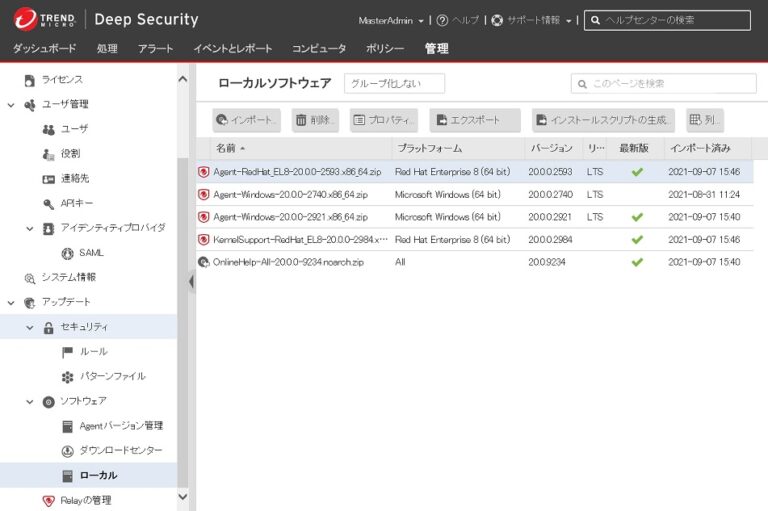
Task: Click the 2021-08-31 11:24 import date
Action: pos(704,195)
